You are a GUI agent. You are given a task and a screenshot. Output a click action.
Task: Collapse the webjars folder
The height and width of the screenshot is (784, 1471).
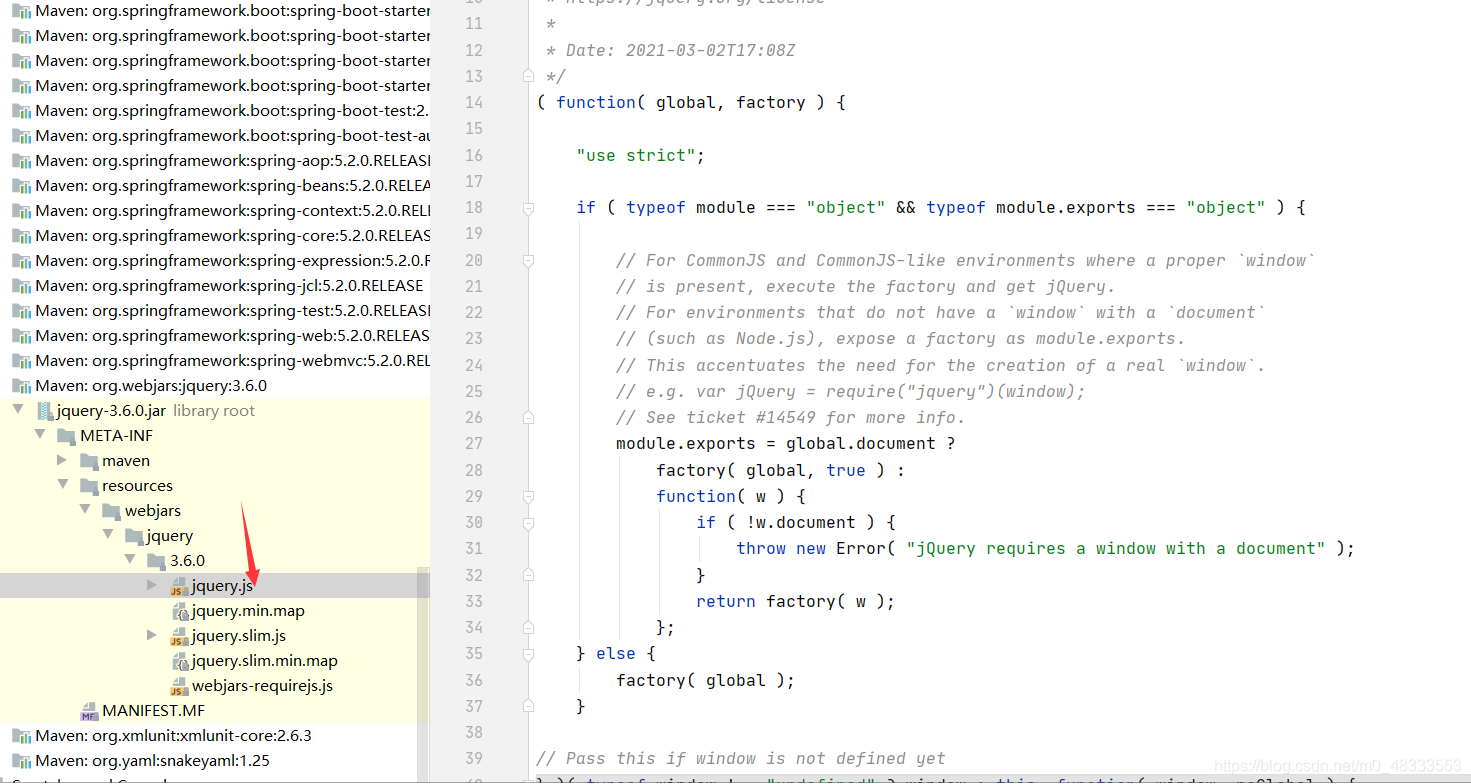pos(85,510)
